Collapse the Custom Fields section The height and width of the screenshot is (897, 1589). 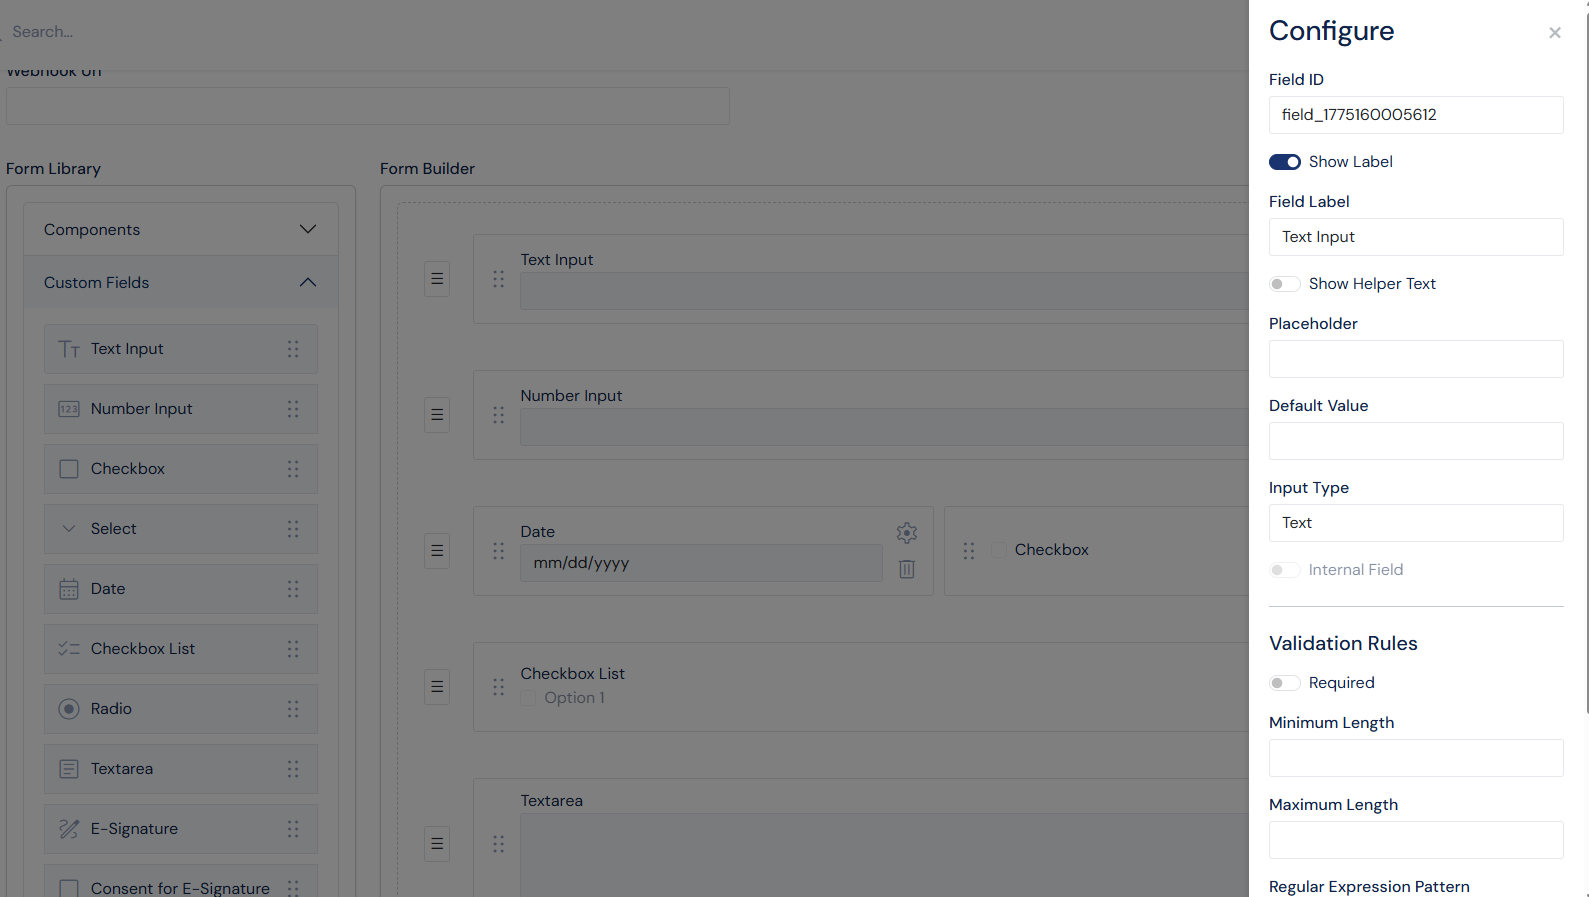tap(308, 282)
